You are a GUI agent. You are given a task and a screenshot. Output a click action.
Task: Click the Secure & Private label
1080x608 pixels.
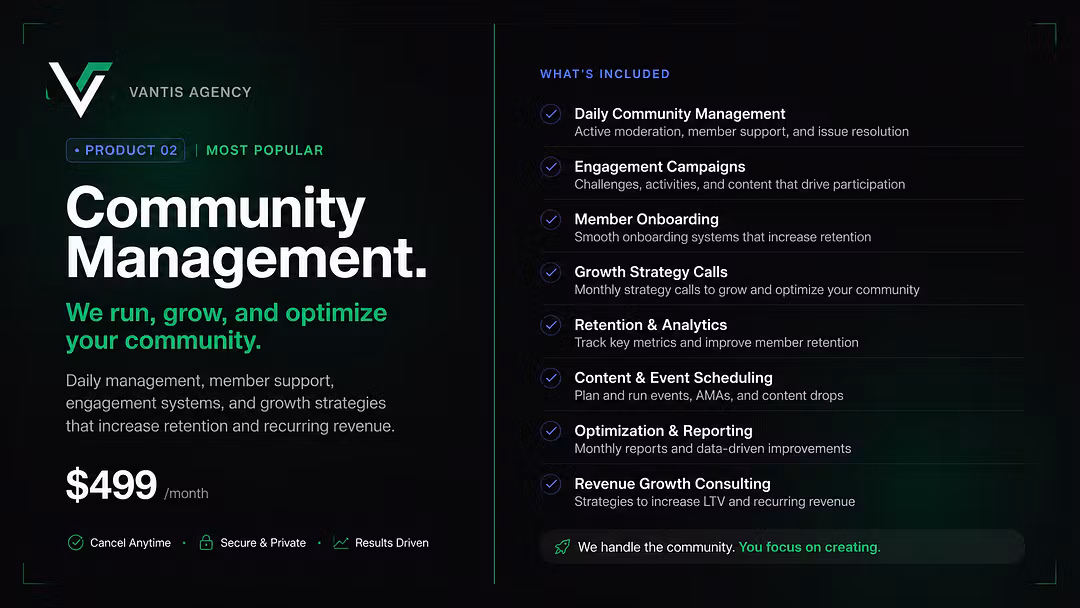[263, 543]
